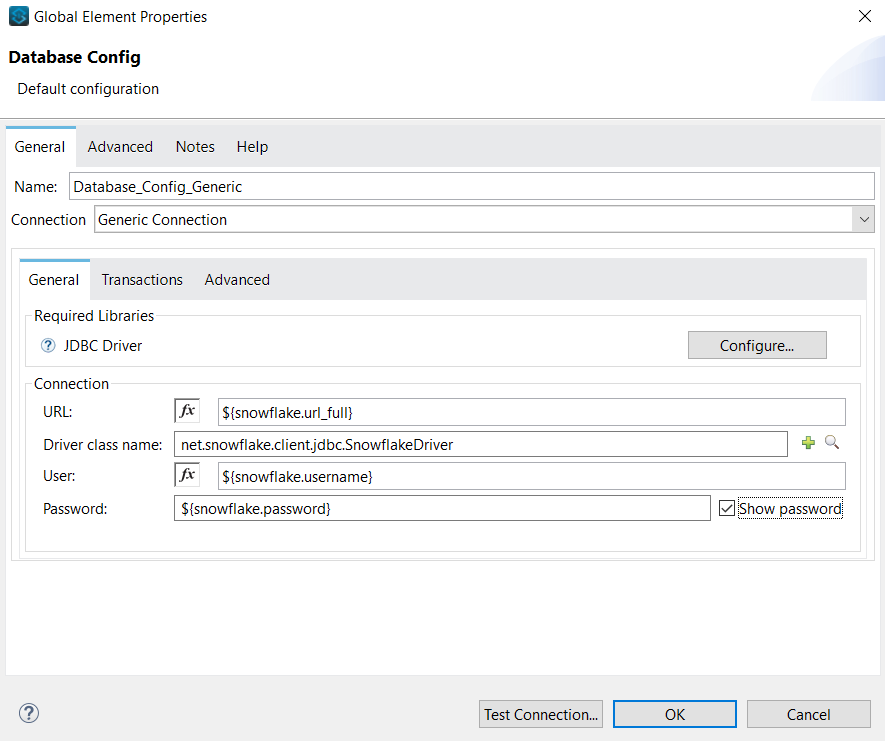Confirm the dialog with OK
The width and height of the screenshot is (885, 741).
point(675,714)
